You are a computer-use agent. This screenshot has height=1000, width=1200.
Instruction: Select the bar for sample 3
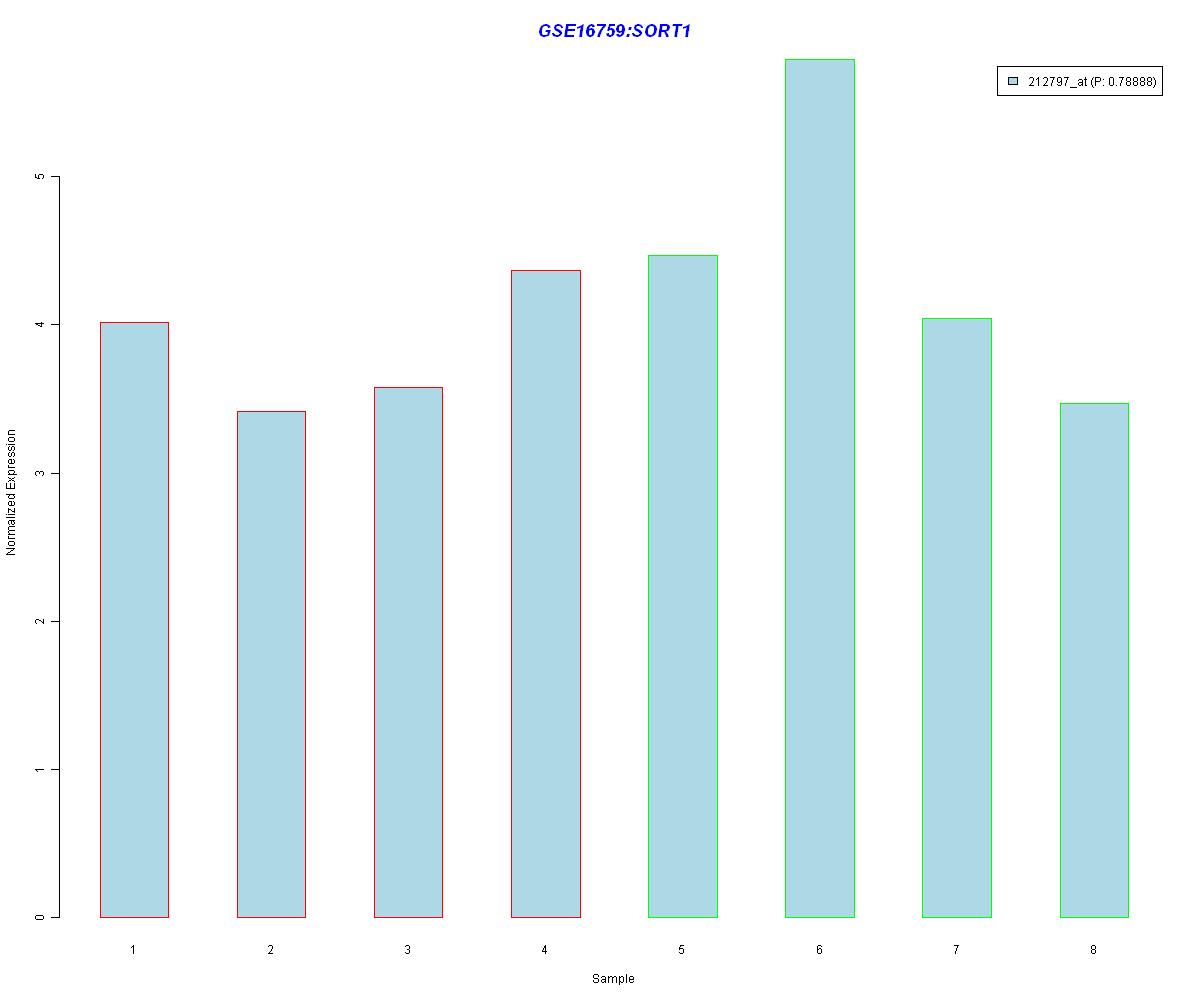(408, 652)
